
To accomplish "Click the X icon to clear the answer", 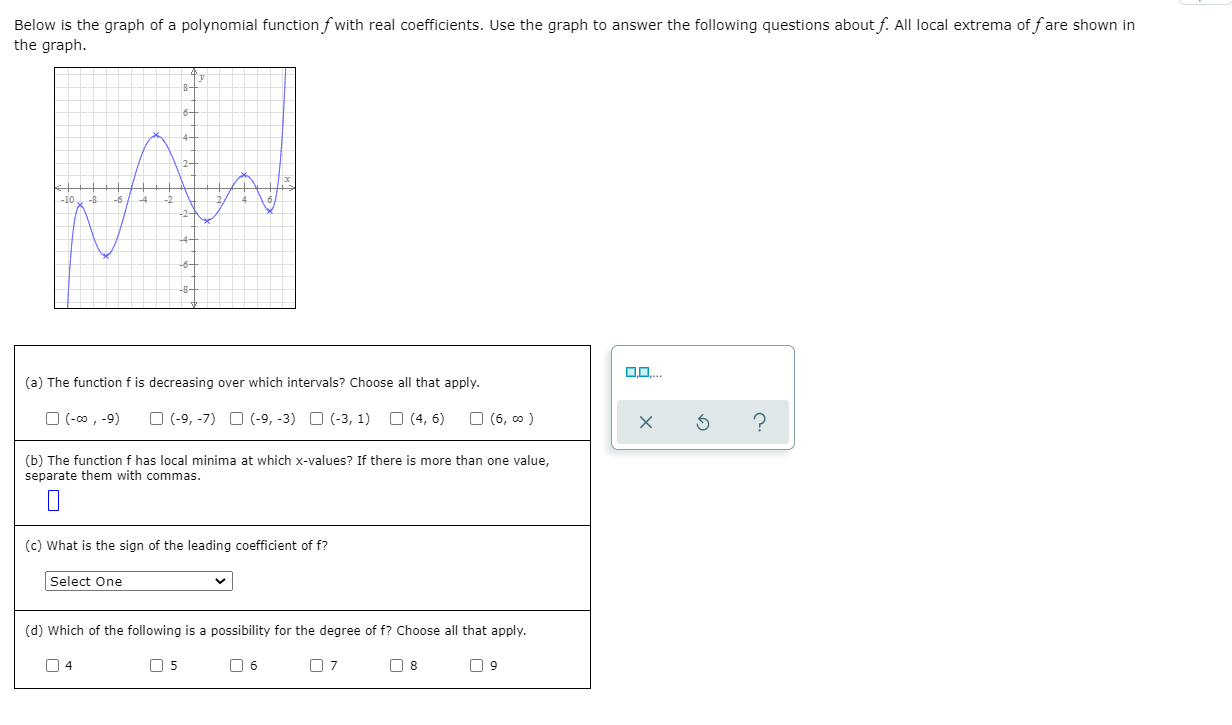I will point(644,422).
